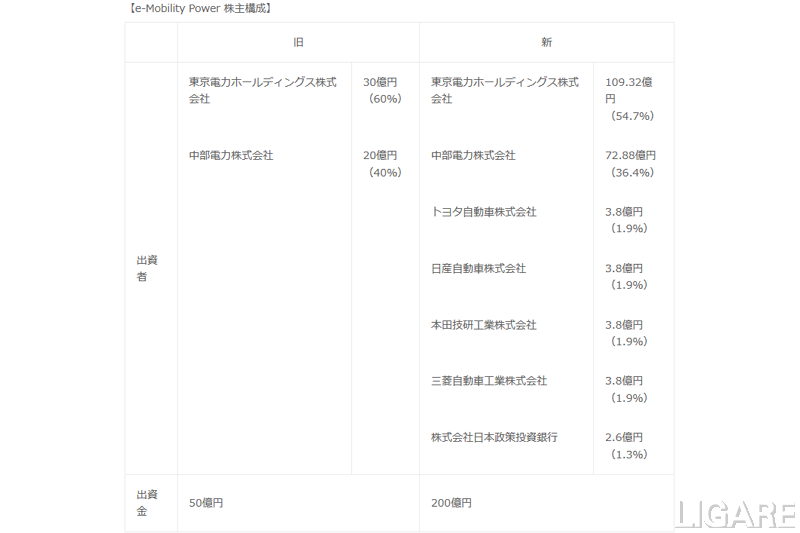This screenshot has height=533, width=800.
Task: Select the トヨタ自動車株式会社 entry
Action: 483,212
